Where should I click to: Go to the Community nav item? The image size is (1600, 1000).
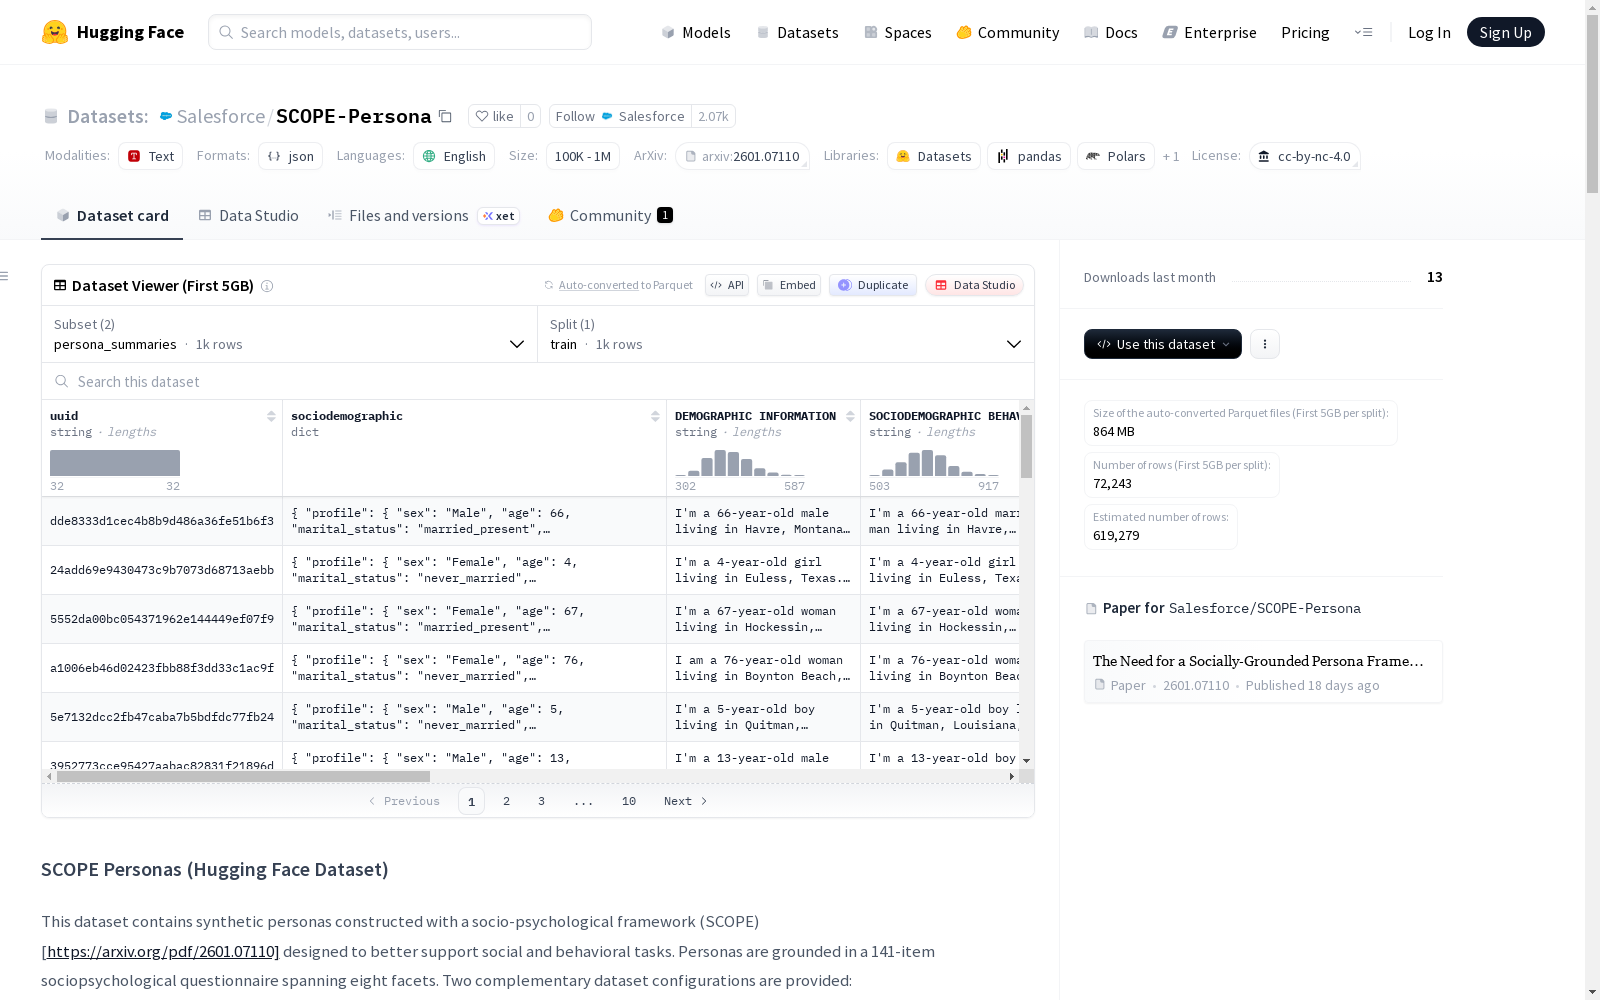click(x=1008, y=32)
